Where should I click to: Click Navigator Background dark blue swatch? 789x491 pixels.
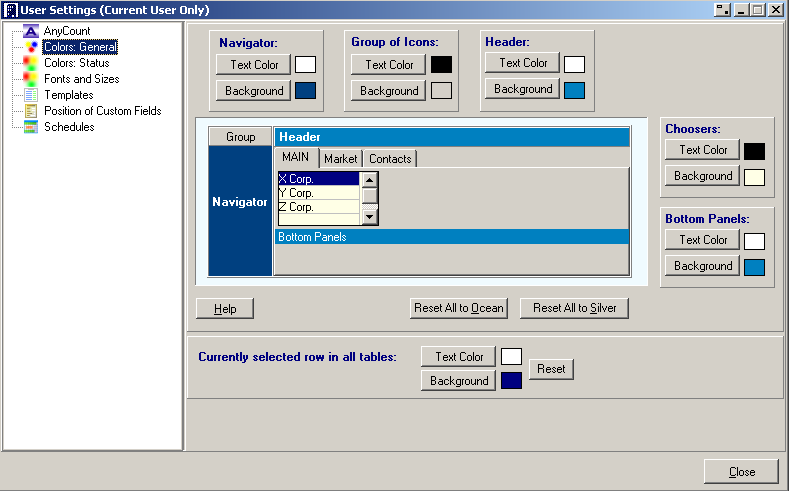[x=305, y=91]
